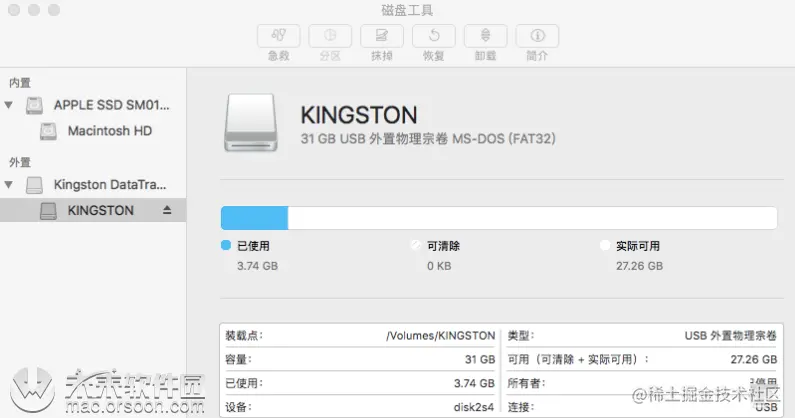Click the red close window button

pos(14,10)
